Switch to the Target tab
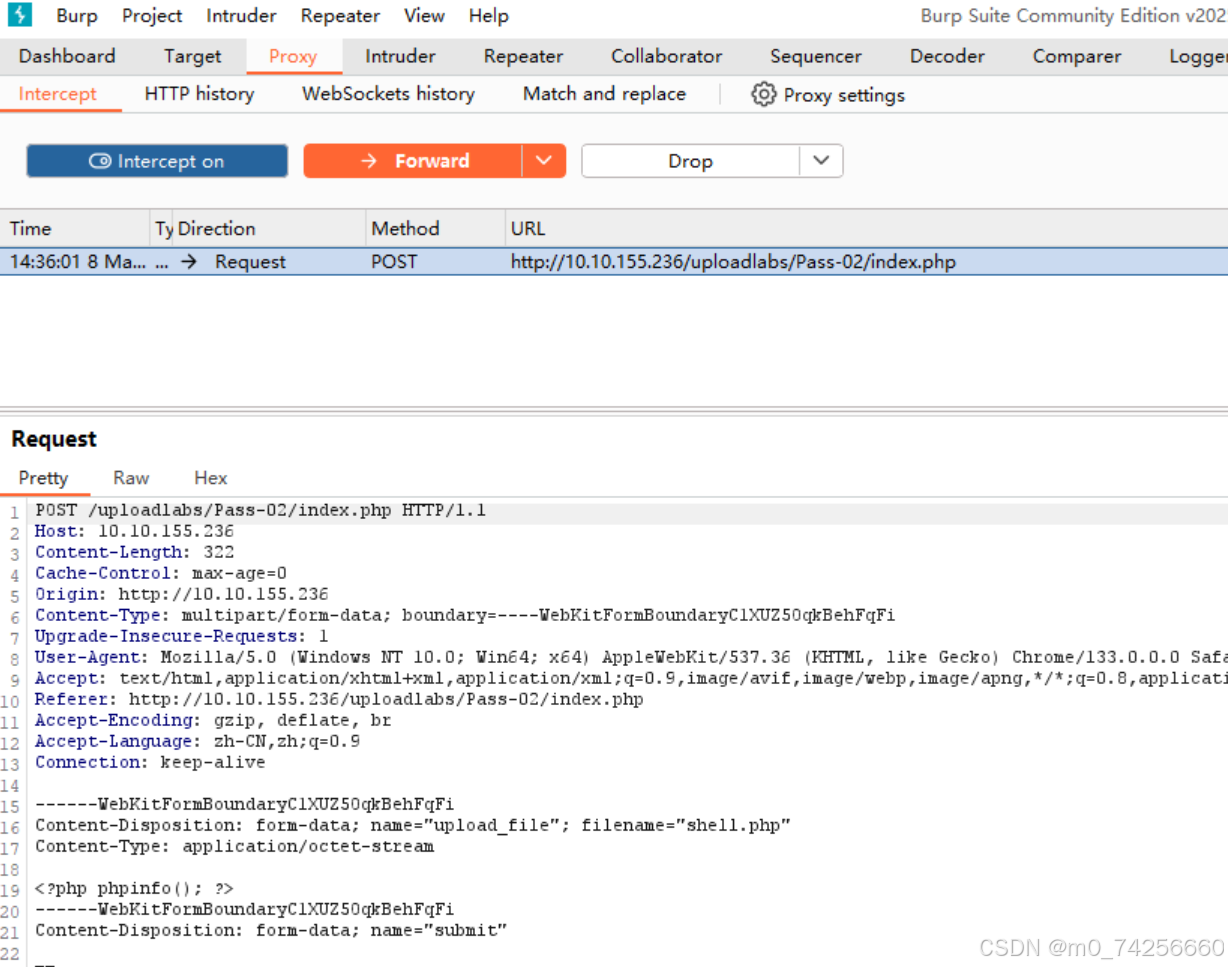 (x=193, y=56)
